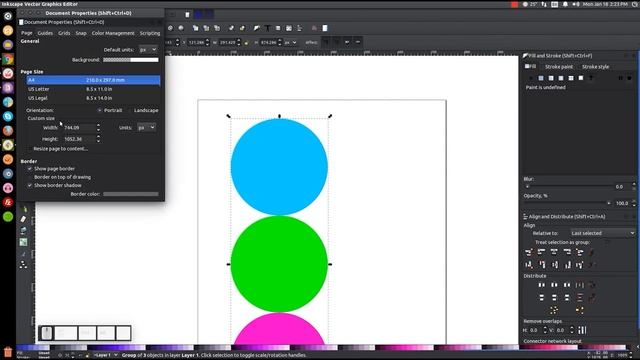Switch to Stroke paint tab
640x360 pixels.
(559, 67)
